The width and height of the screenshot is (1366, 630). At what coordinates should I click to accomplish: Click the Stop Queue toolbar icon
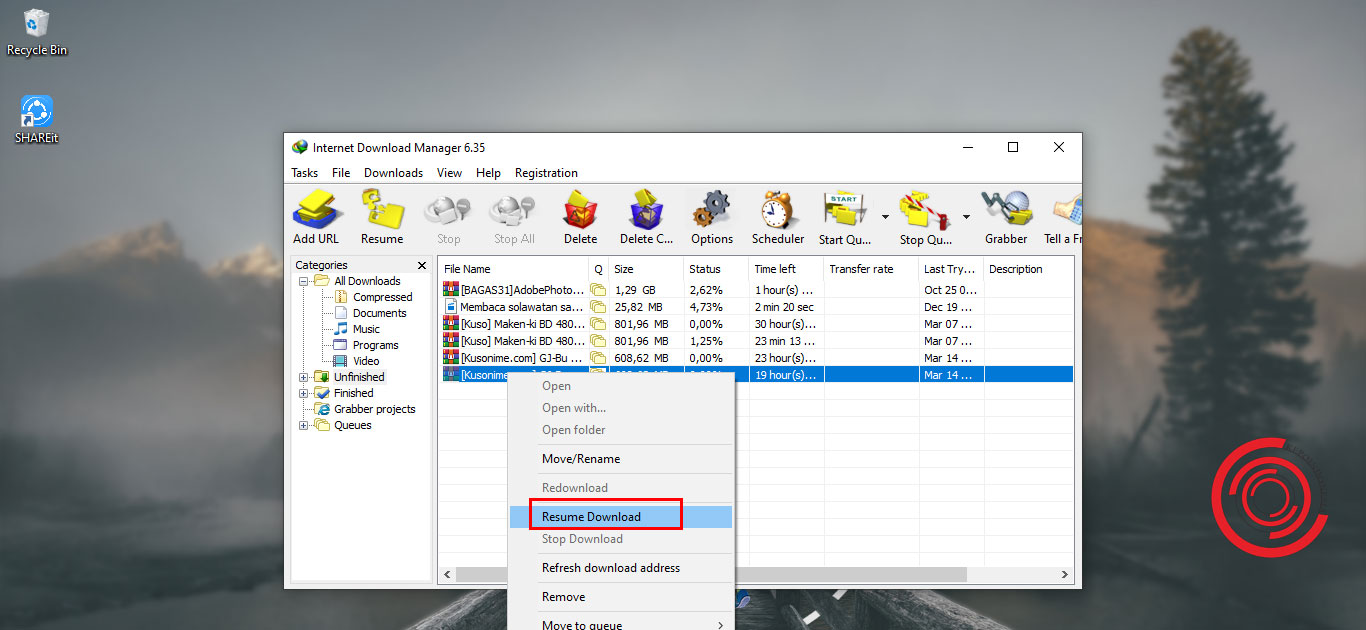tap(925, 217)
